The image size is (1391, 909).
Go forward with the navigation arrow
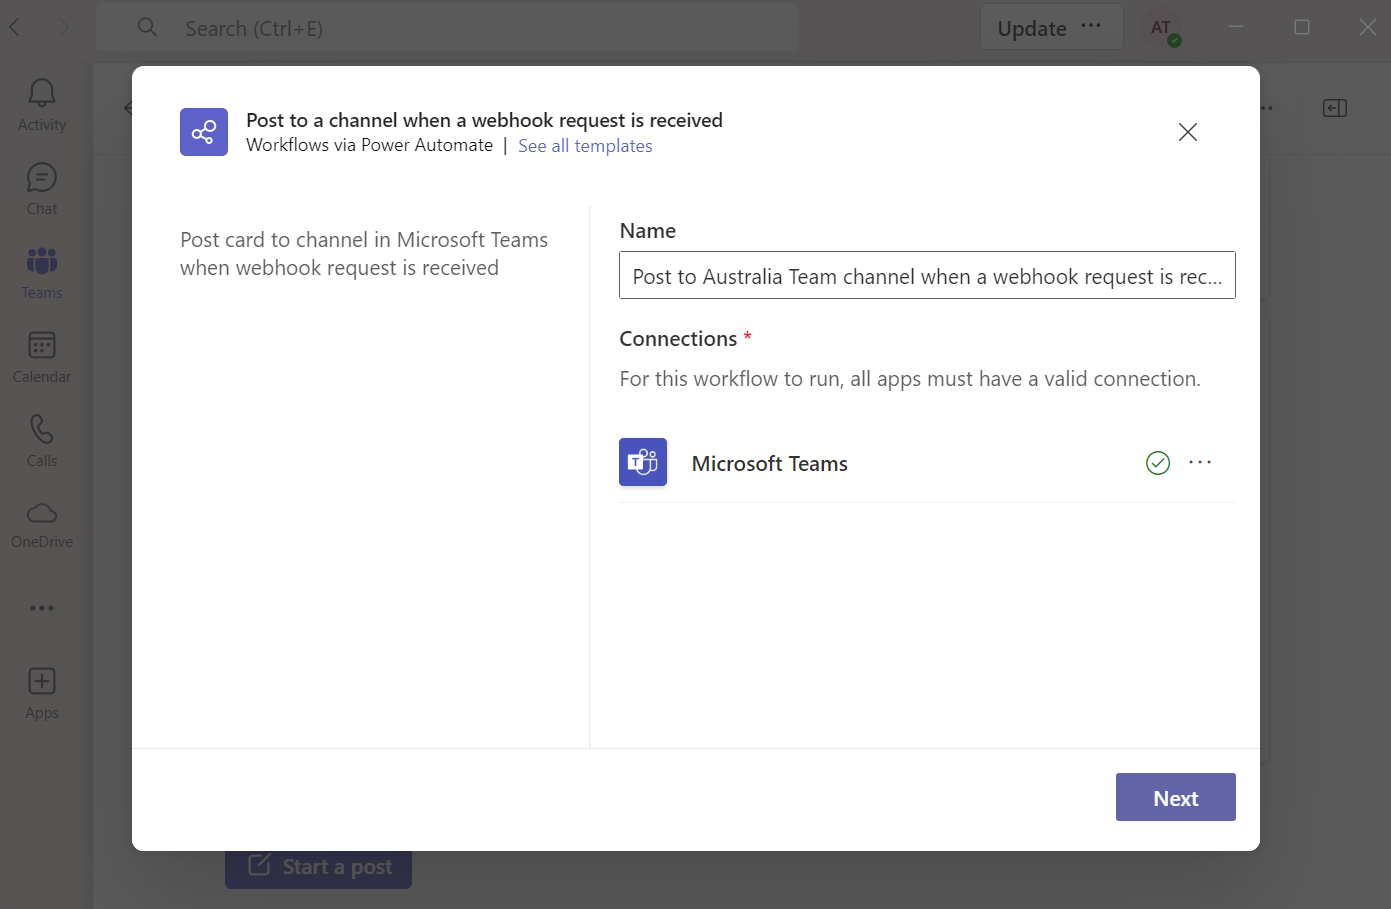pyautogui.click(x=63, y=27)
